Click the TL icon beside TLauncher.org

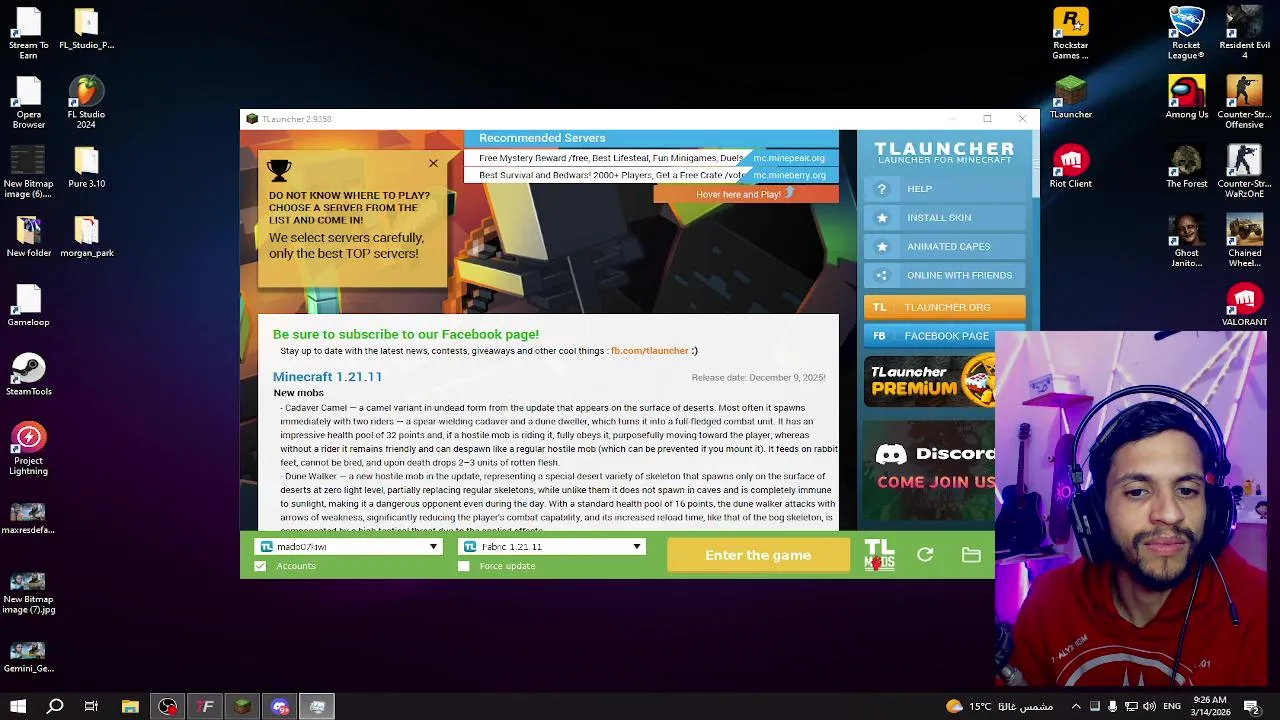(879, 307)
